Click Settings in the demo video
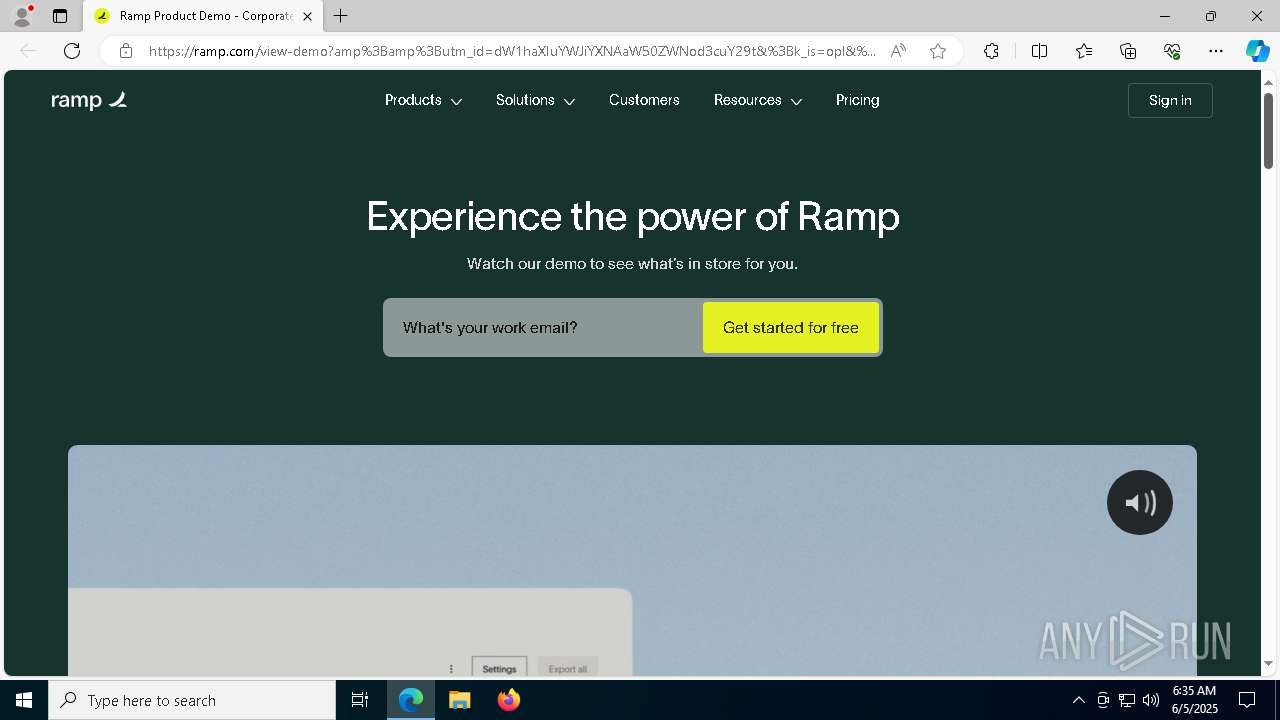This screenshot has width=1280, height=720. 499,669
